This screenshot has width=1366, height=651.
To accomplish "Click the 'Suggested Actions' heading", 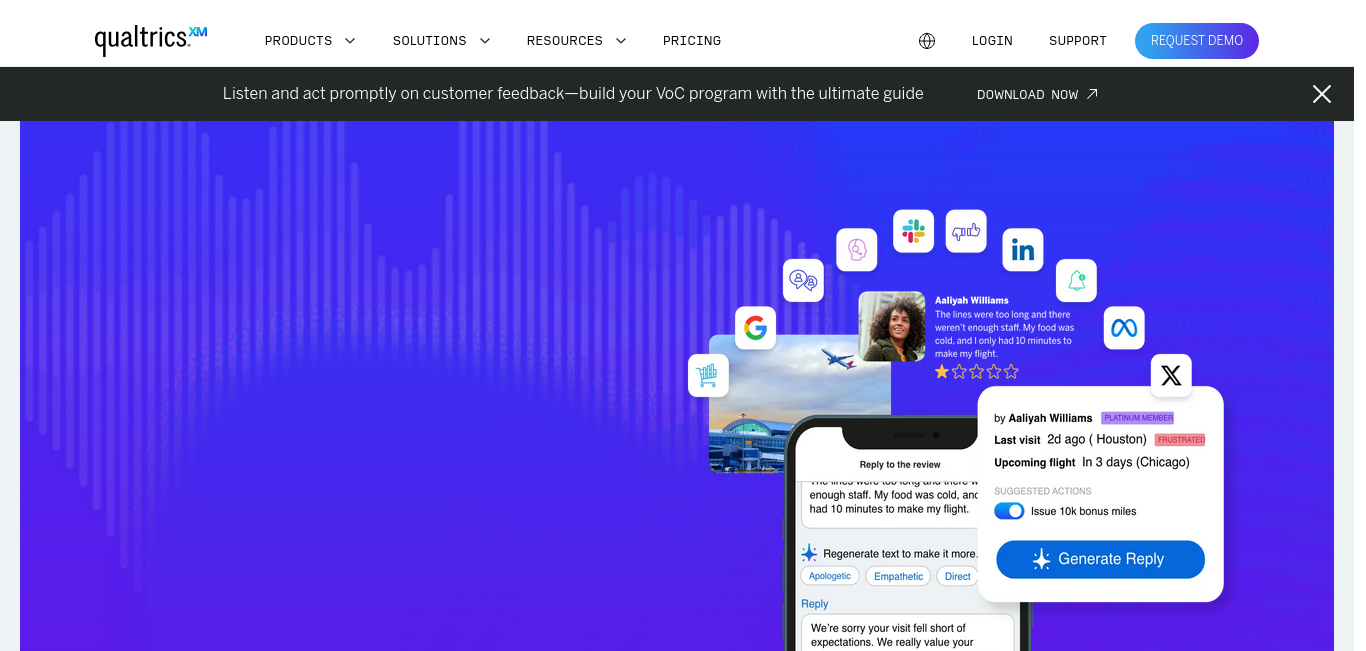I will tap(1043, 491).
